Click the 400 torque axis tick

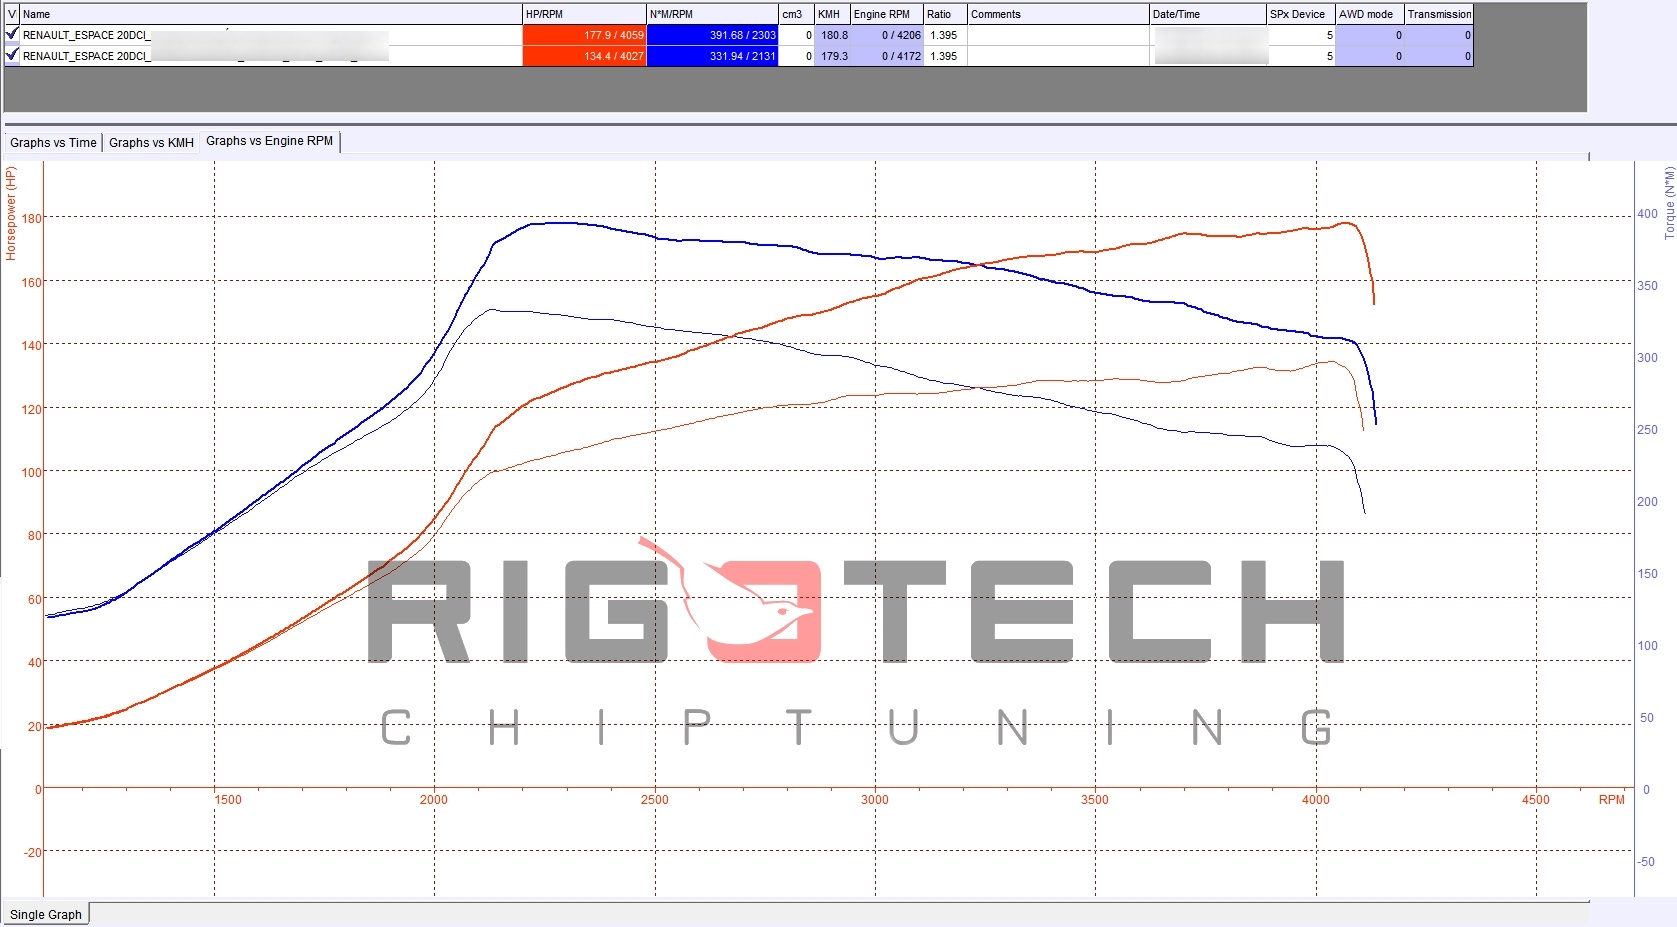1647,214
